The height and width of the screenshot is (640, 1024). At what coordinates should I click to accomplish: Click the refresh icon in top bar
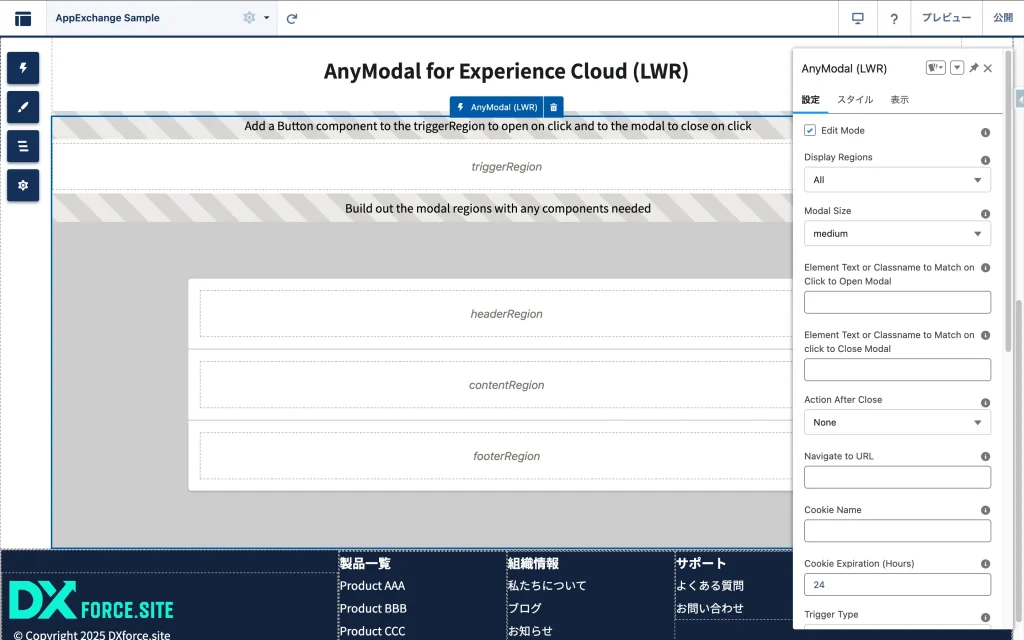click(x=292, y=18)
